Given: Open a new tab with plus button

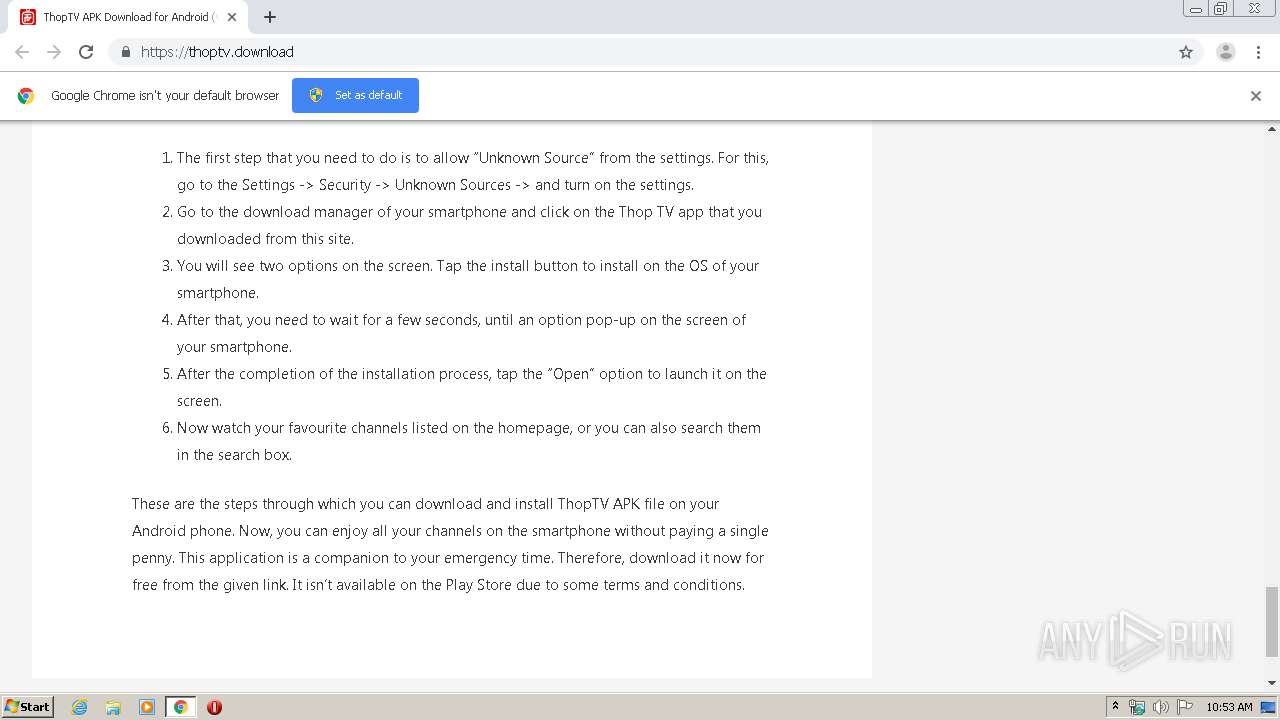Looking at the screenshot, I should 270,17.
